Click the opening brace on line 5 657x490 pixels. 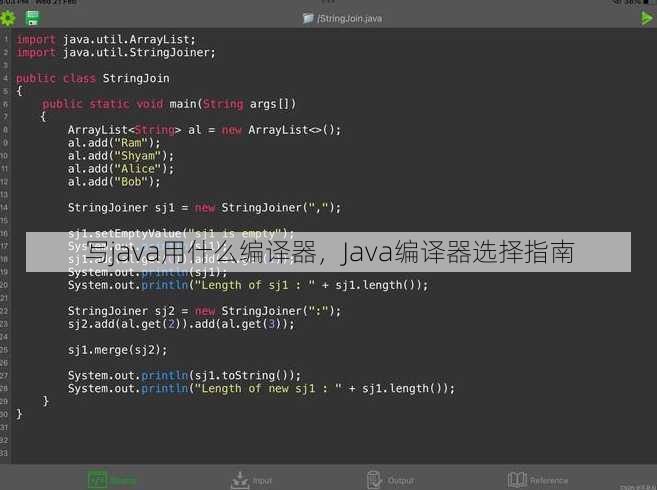[x=19, y=91]
